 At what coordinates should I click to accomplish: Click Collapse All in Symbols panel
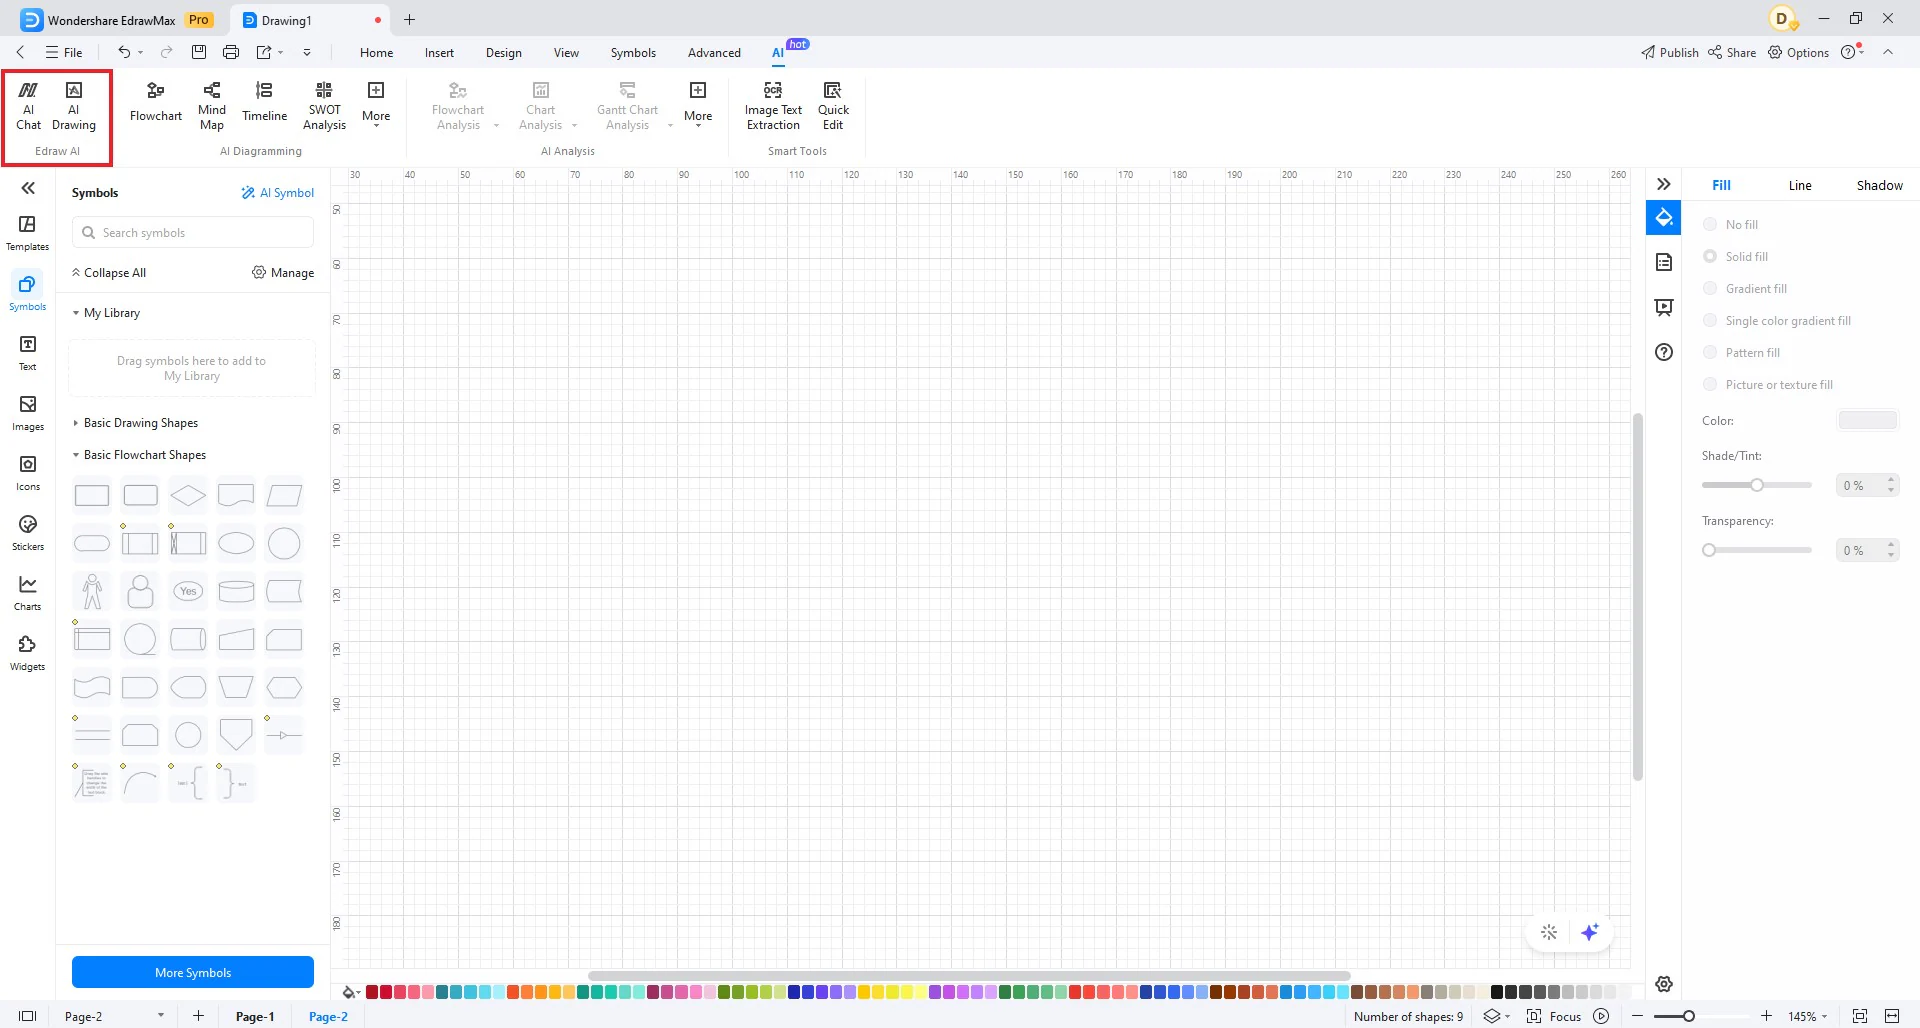pos(108,272)
